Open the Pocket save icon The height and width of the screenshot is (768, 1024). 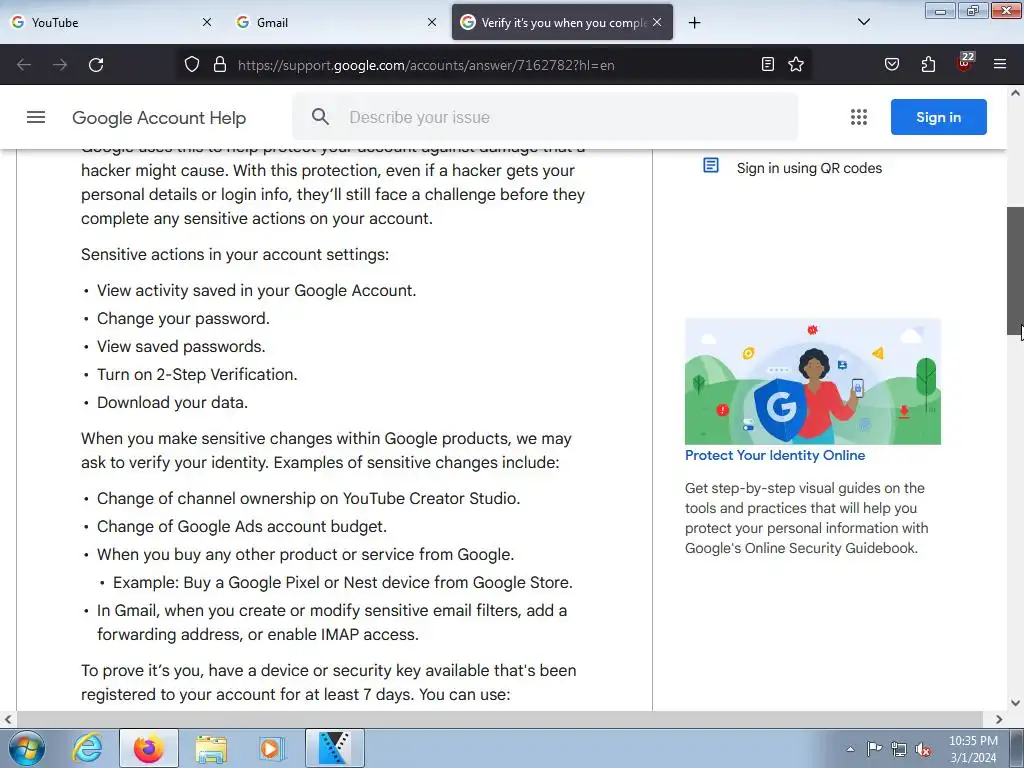coord(892,64)
